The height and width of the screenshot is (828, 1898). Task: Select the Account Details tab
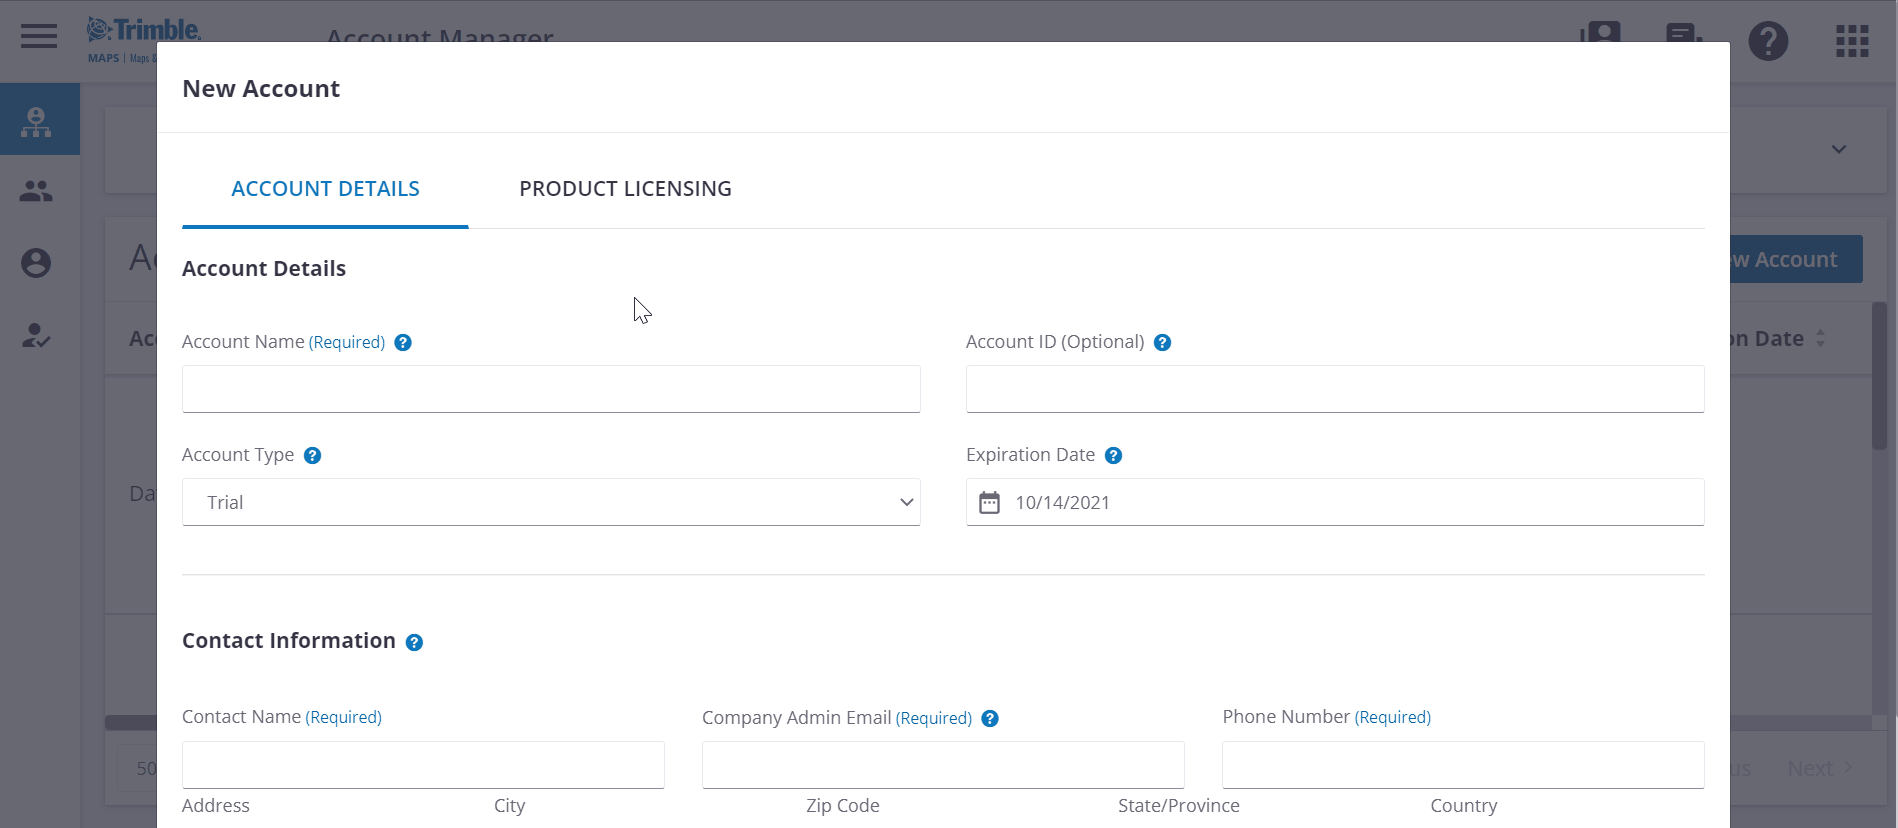(325, 189)
